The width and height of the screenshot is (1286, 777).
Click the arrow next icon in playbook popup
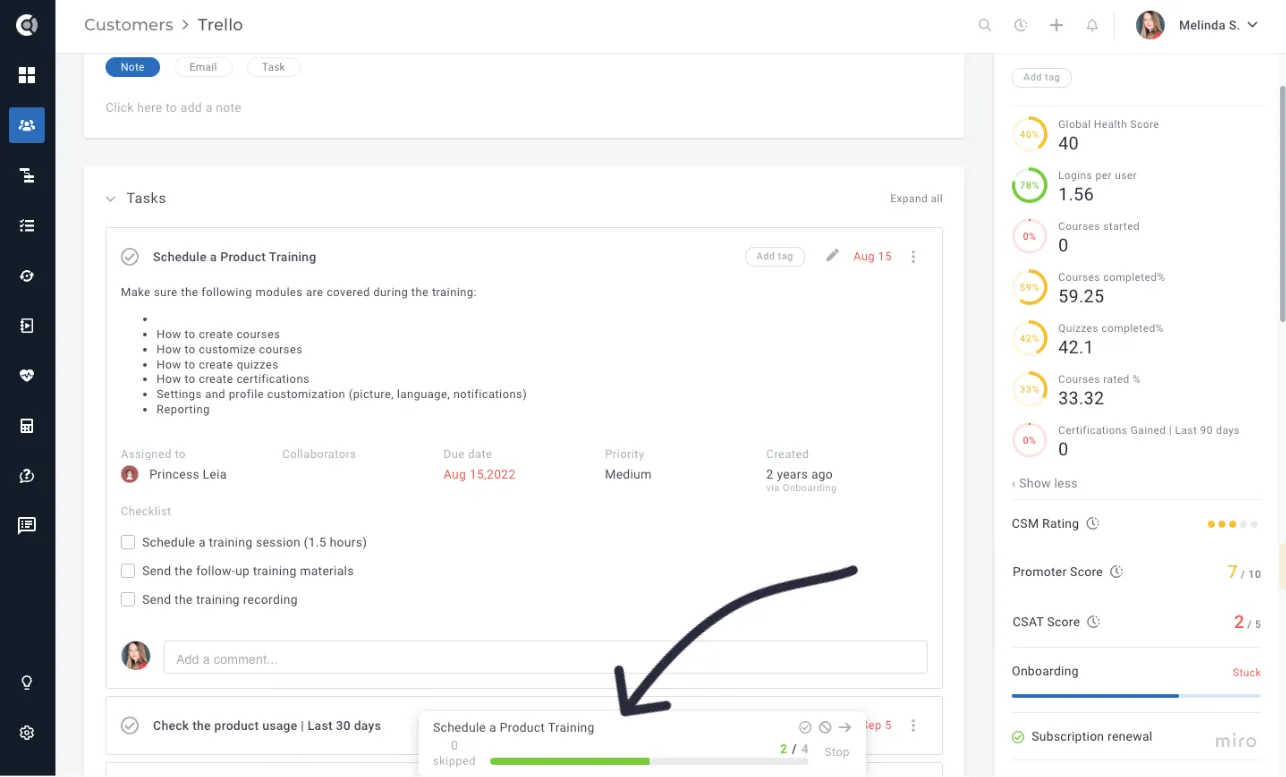click(x=845, y=727)
